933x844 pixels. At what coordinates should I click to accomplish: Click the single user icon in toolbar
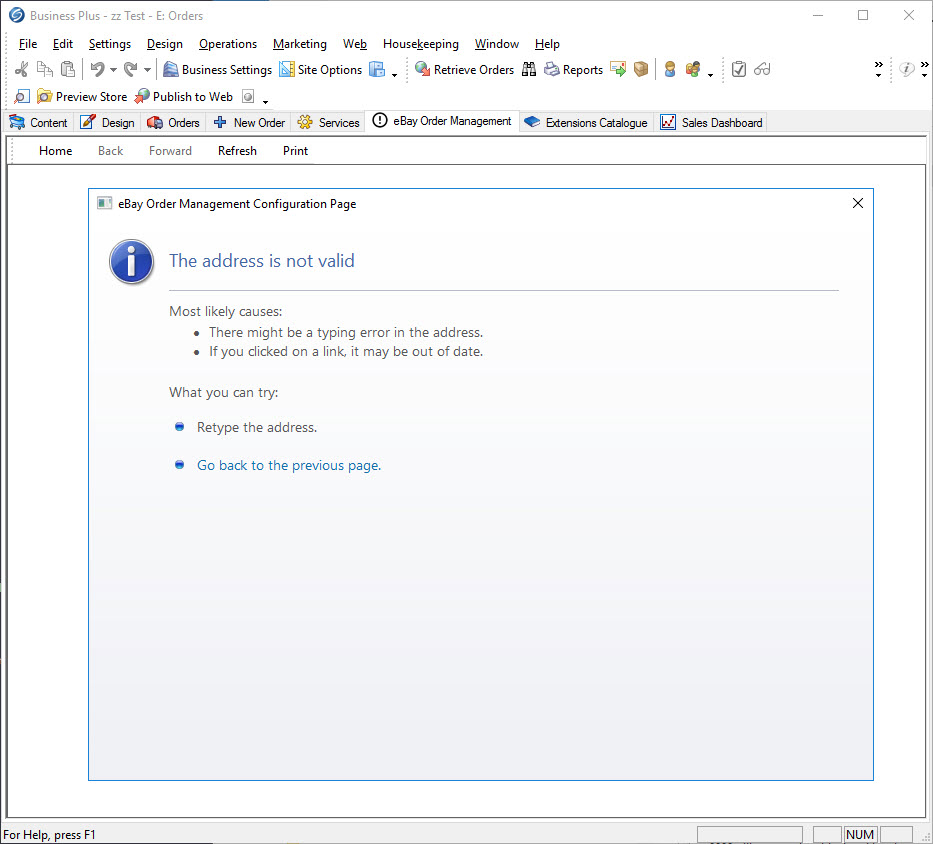pyautogui.click(x=670, y=70)
